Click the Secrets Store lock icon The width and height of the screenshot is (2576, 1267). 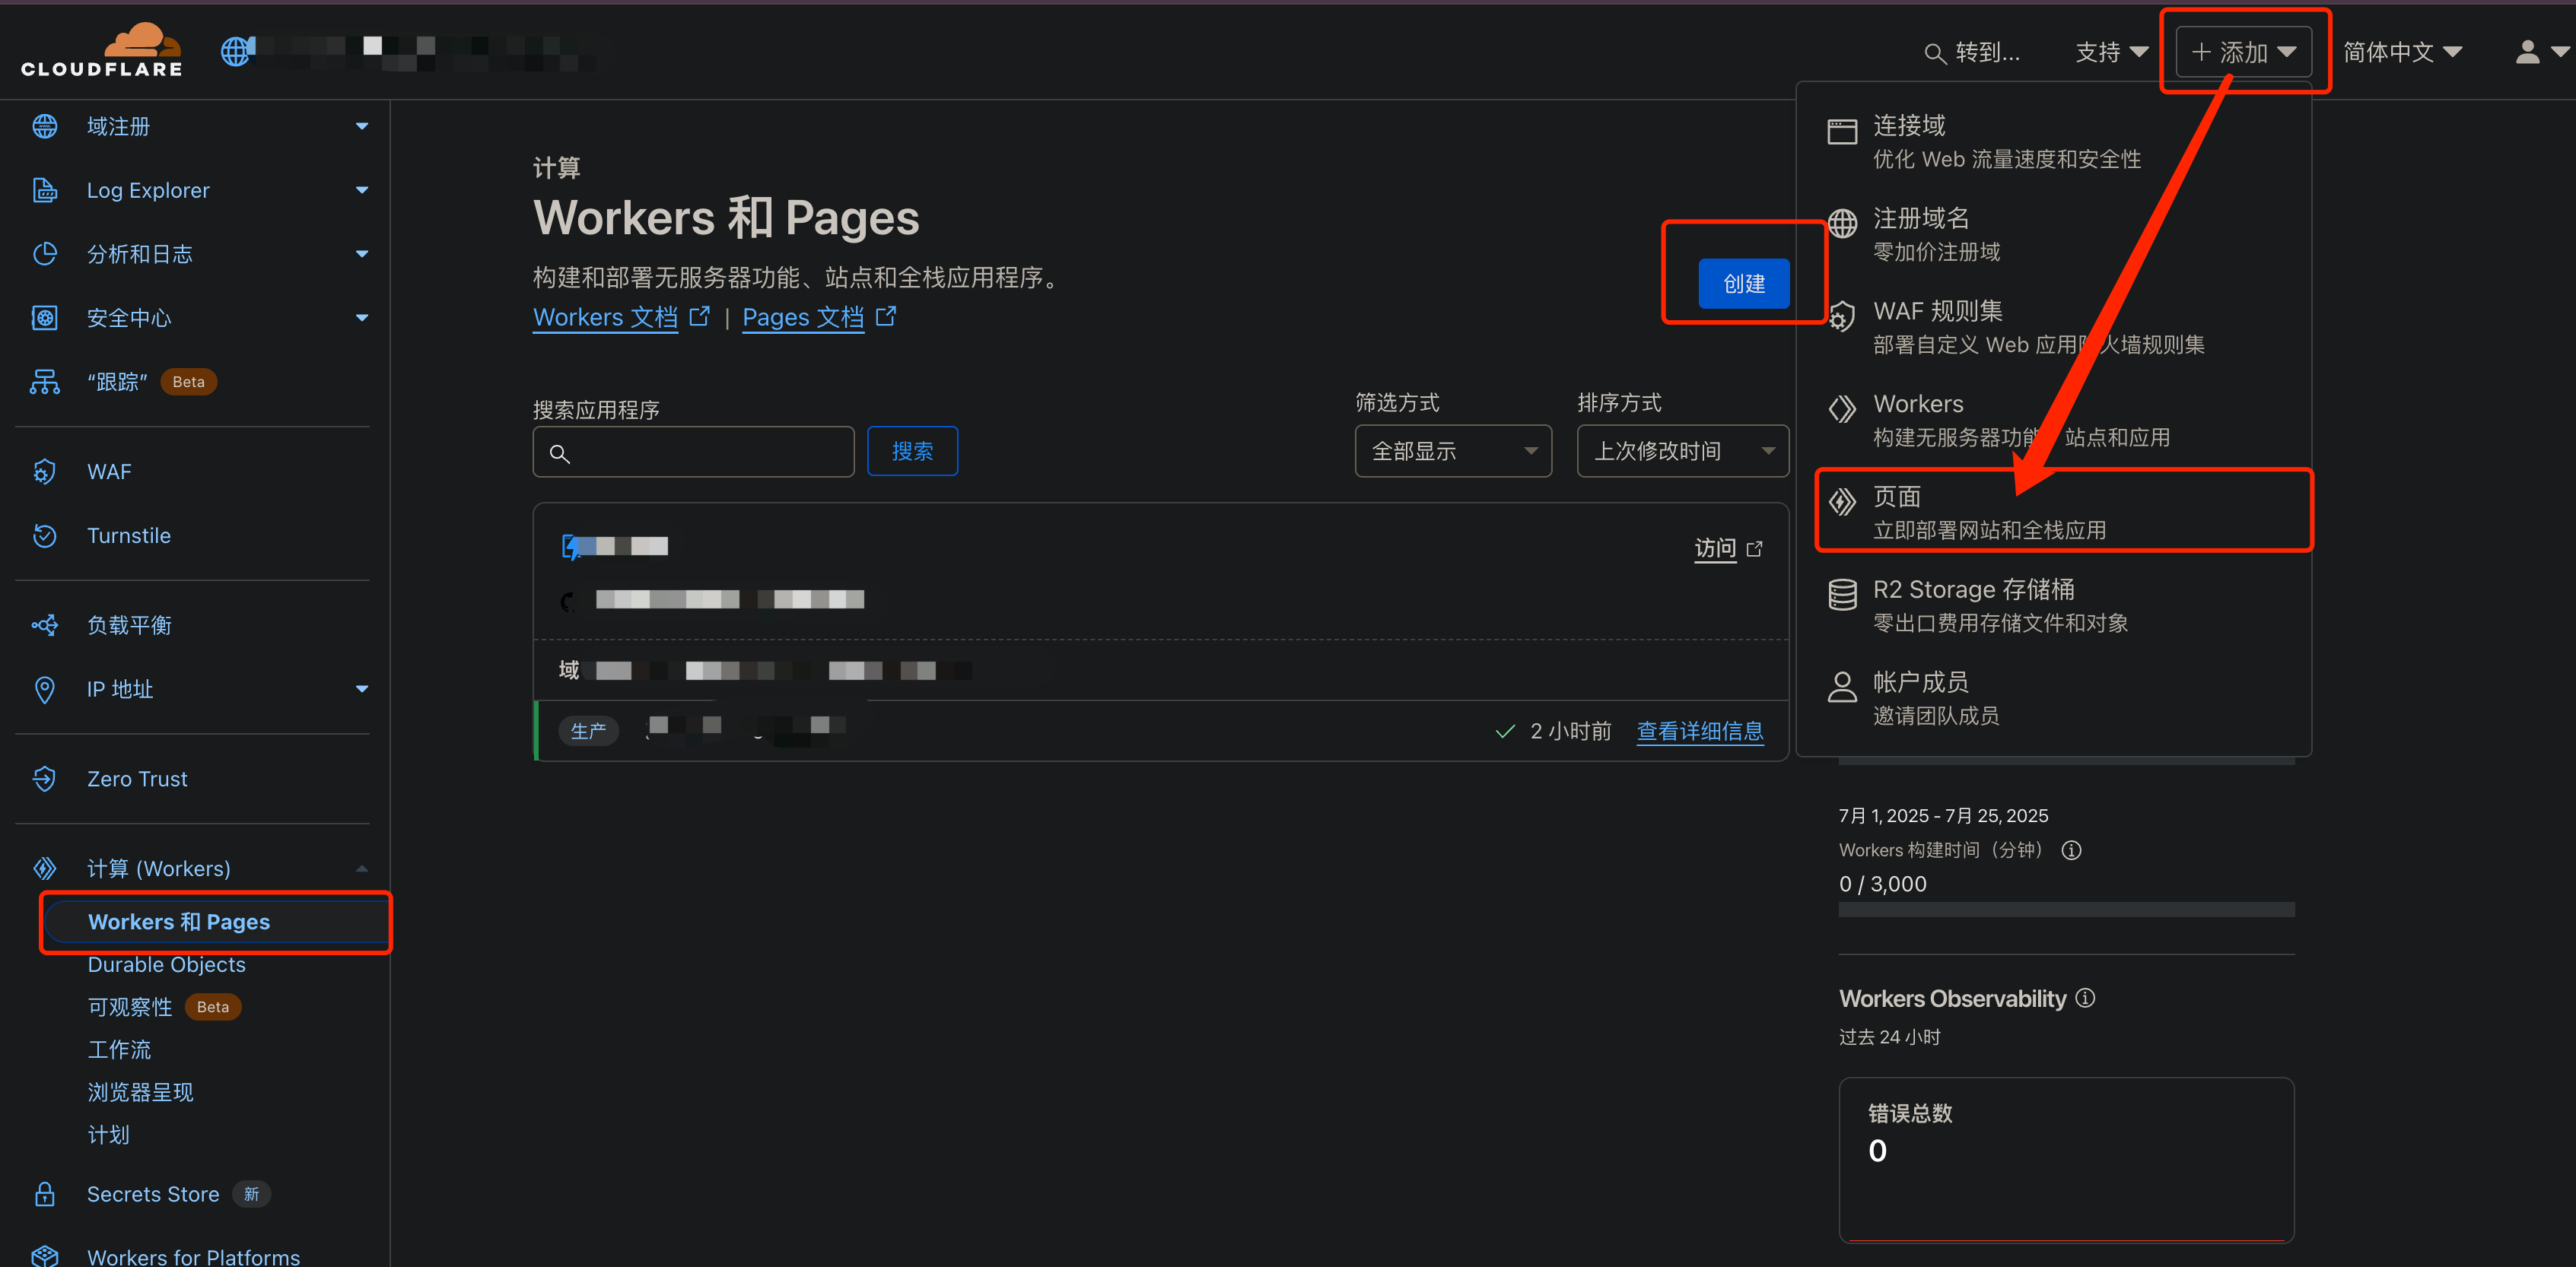[45, 1194]
